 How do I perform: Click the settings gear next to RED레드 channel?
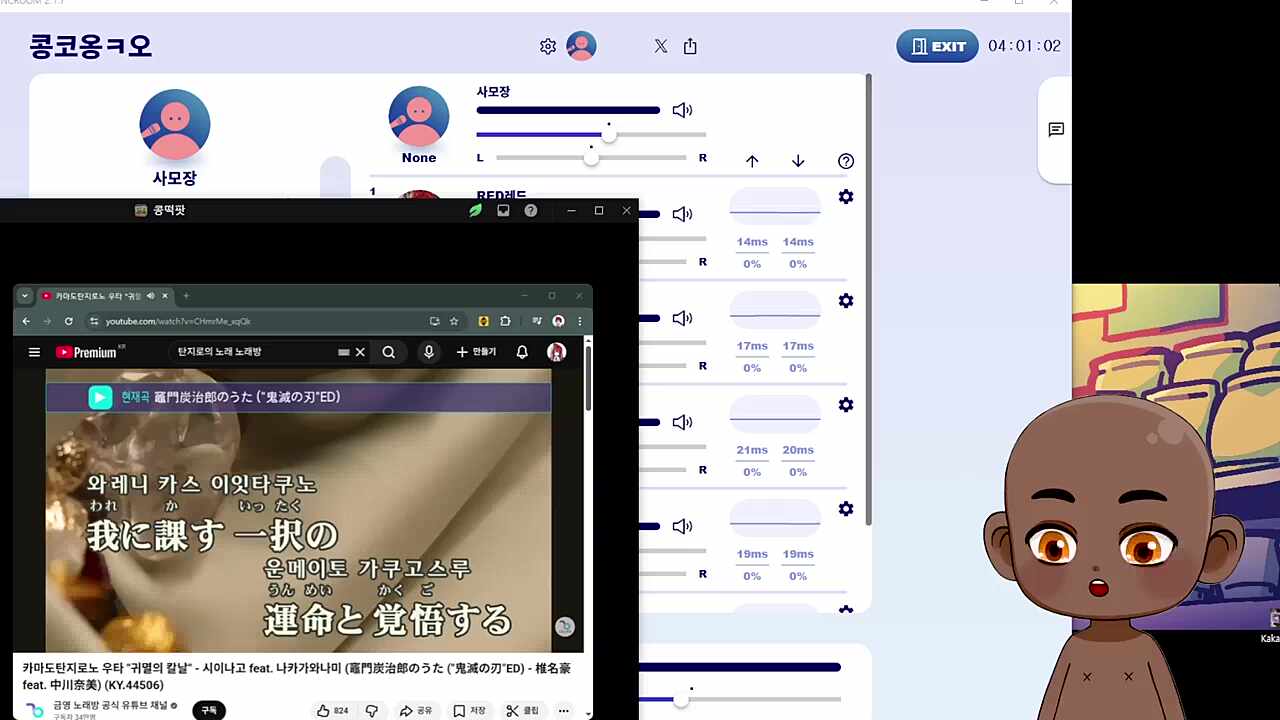tap(845, 197)
